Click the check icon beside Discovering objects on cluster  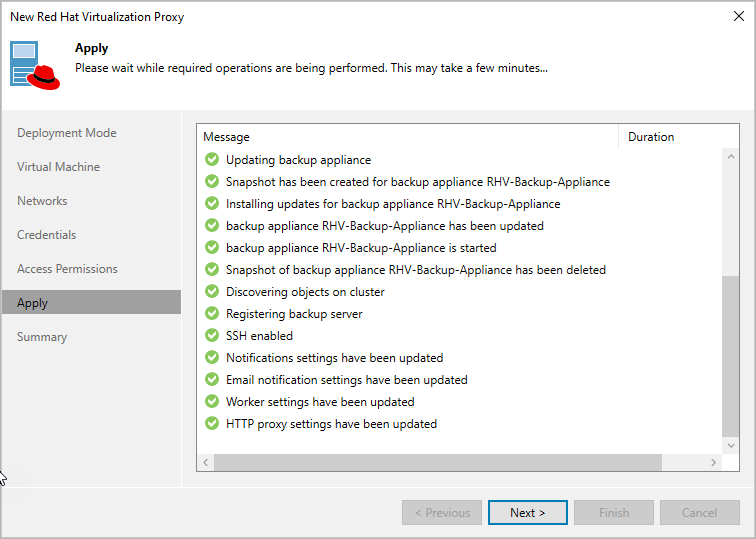[212, 291]
